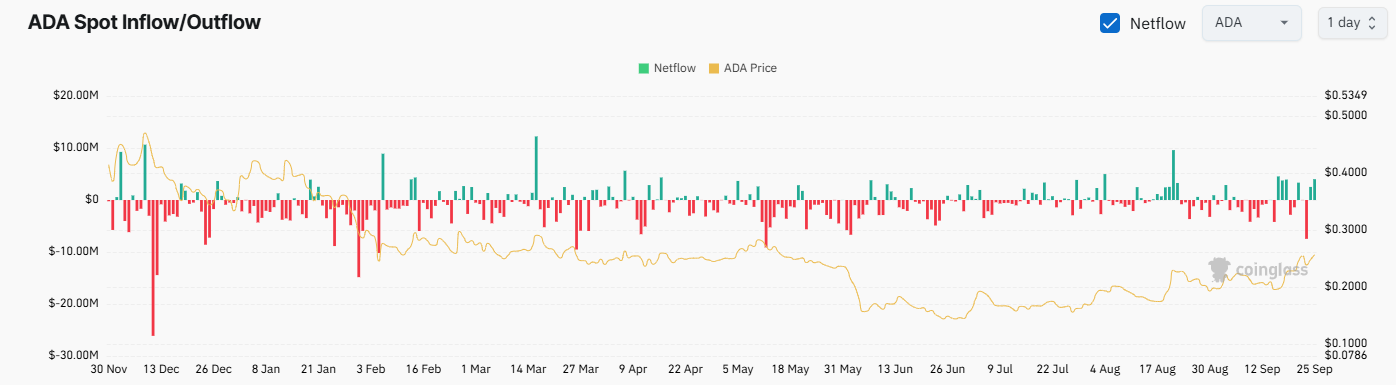The width and height of the screenshot is (1396, 385).
Task: Click the largest red outflow bar near 13 Dec
Action: 153,268
